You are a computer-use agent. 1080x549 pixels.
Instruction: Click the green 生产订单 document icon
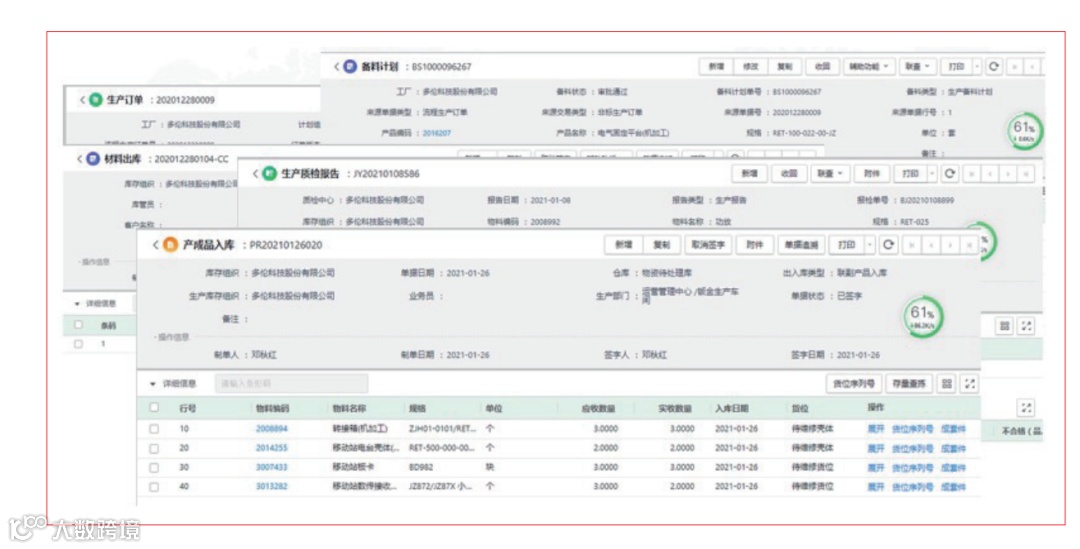click(x=96, y=100)
